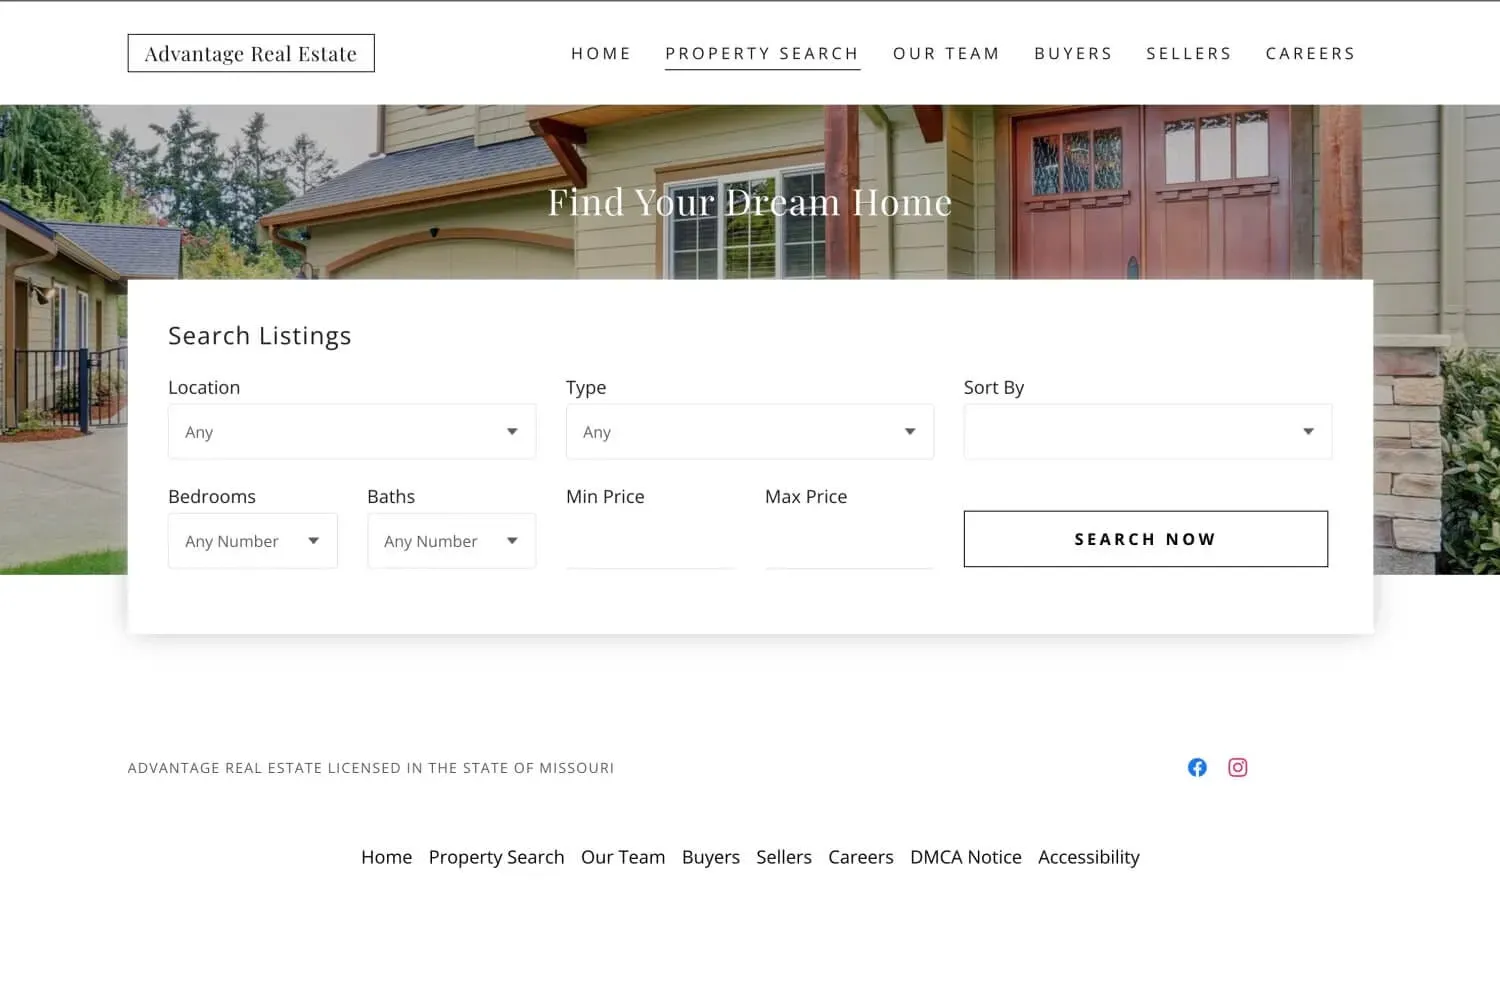Open the DMCA Notice footer link
Screen dimensions: 1500x1000
(x=965, y=857)
